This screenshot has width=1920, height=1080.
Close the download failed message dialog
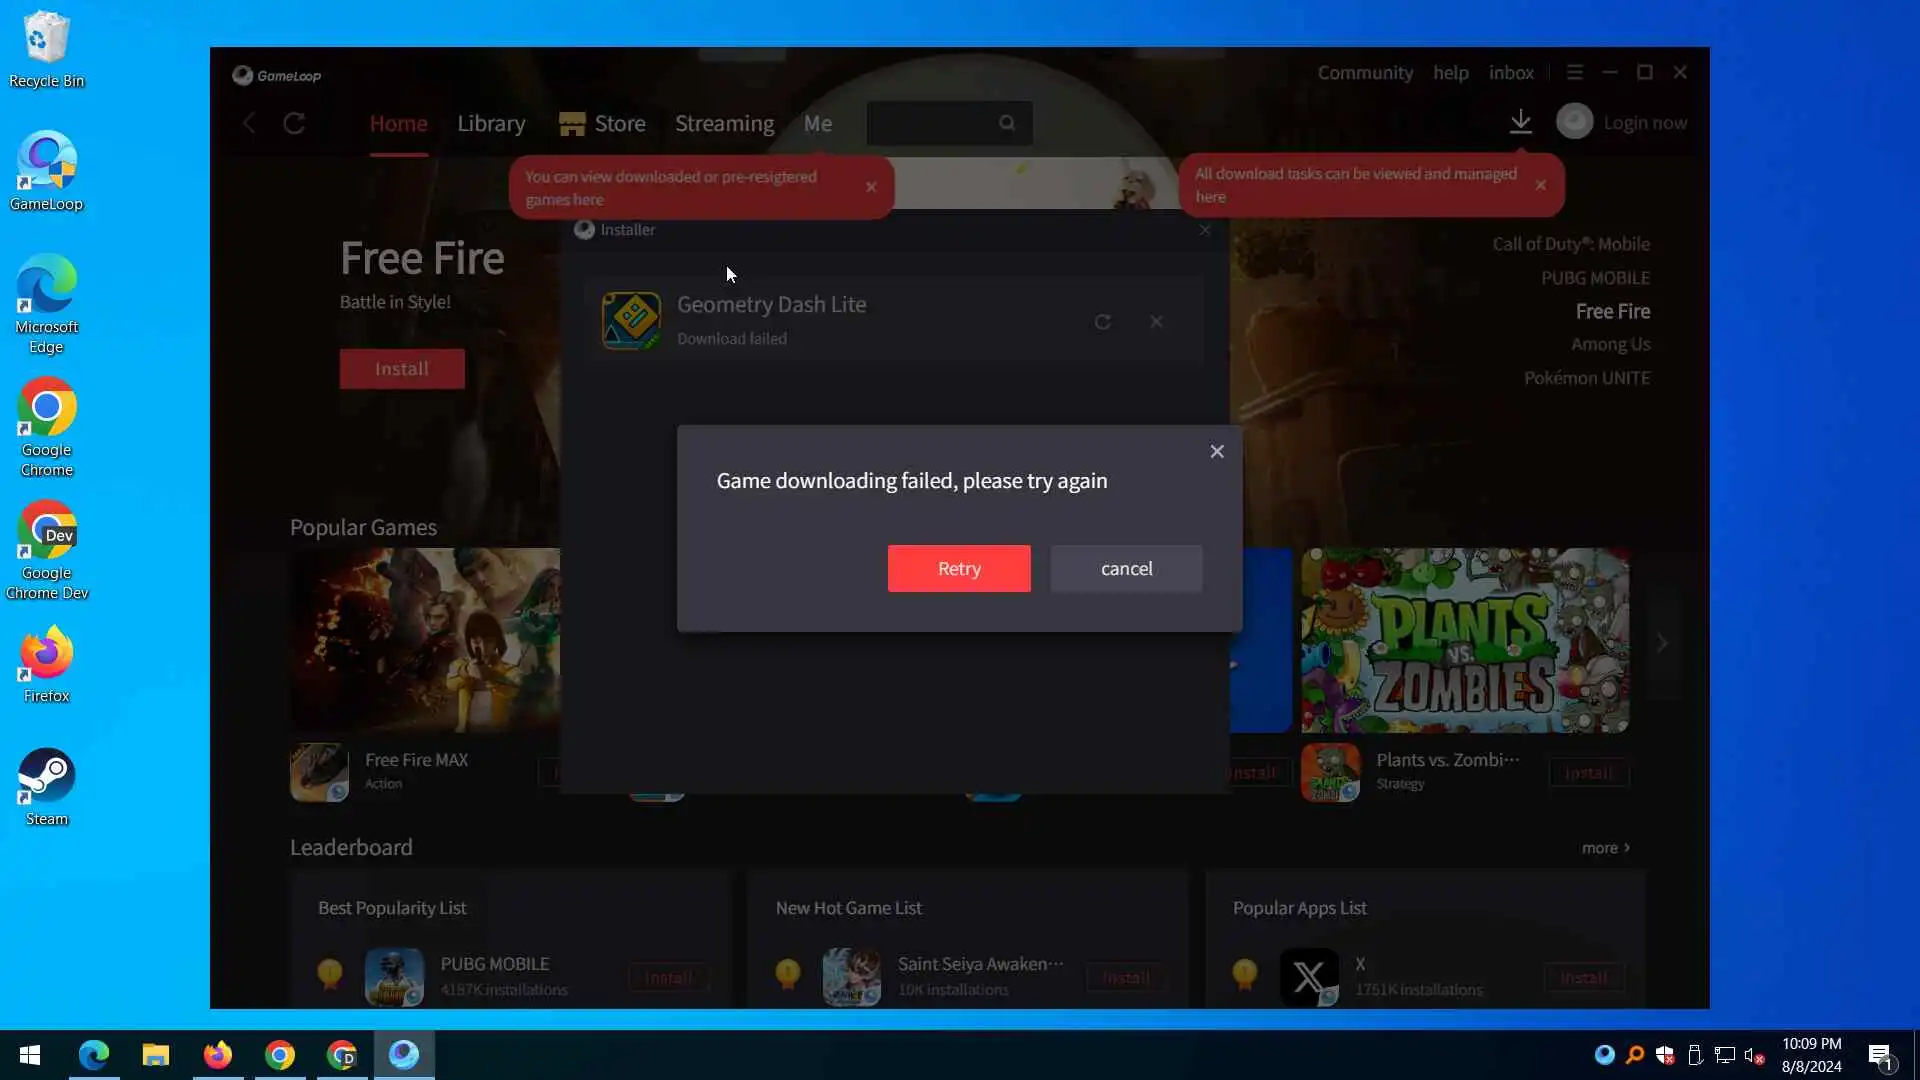point(1216,451)
